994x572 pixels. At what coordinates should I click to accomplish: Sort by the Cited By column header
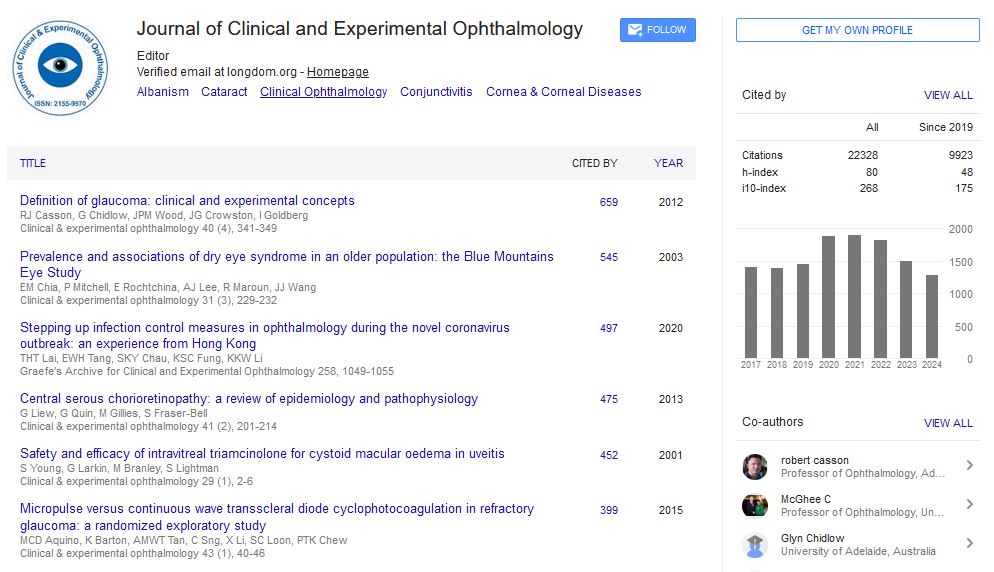tap(594, 163)
